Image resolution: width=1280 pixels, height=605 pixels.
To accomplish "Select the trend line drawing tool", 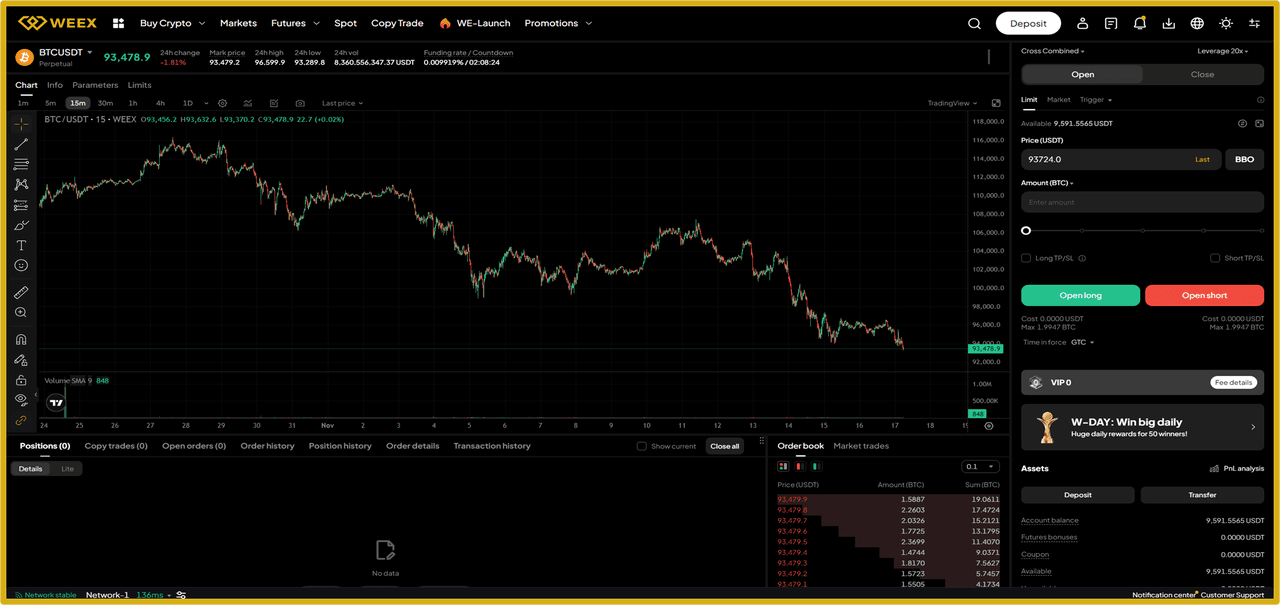I will coord(20,144).
